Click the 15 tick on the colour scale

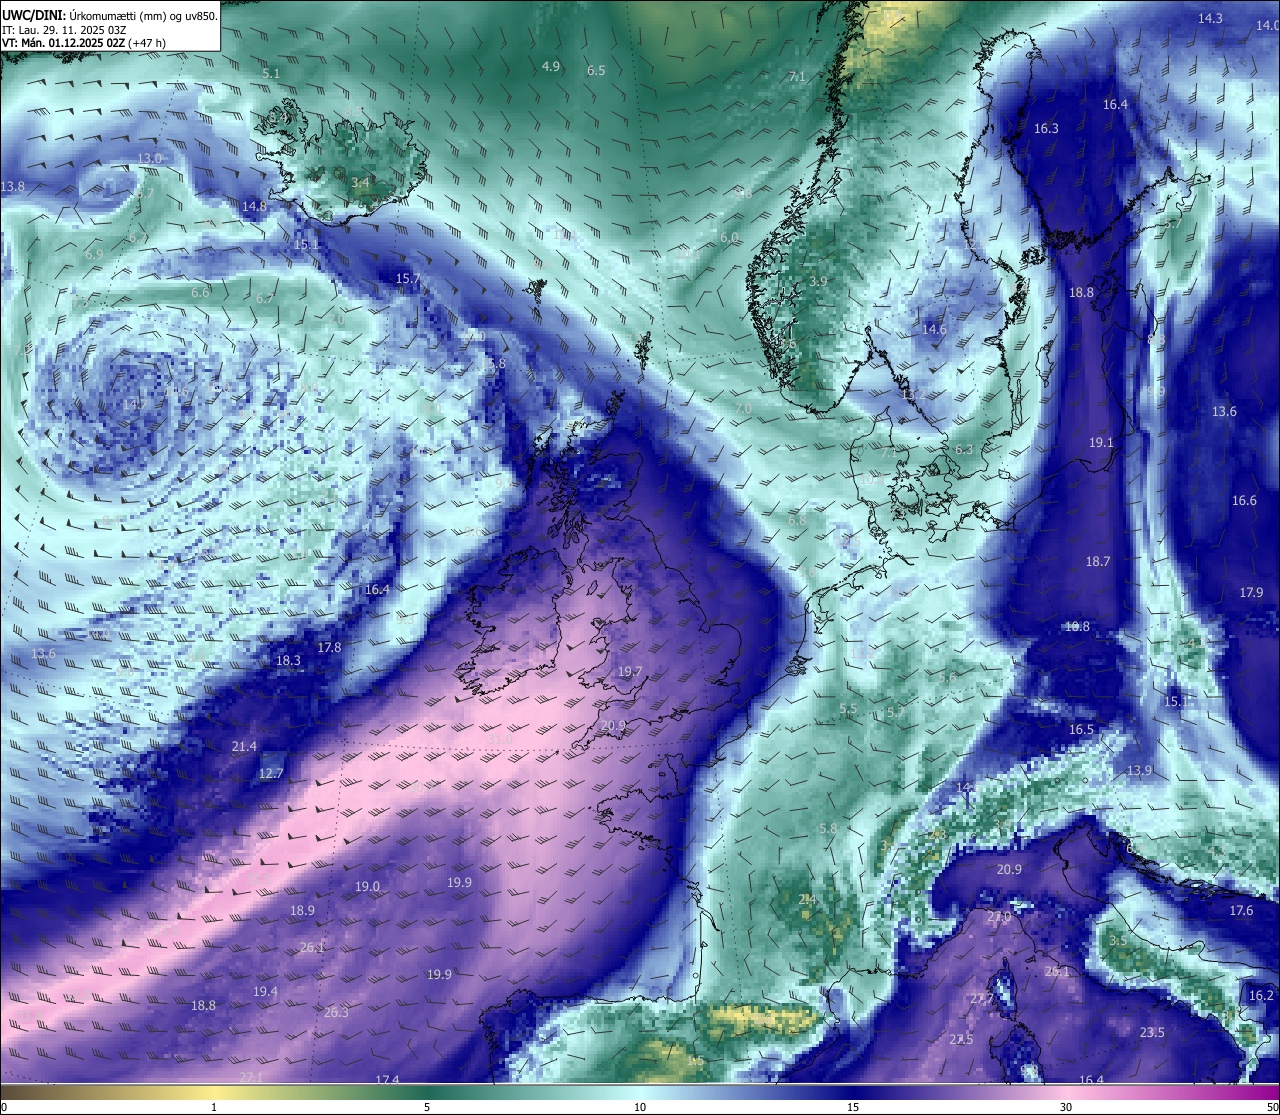[853, 1107]
